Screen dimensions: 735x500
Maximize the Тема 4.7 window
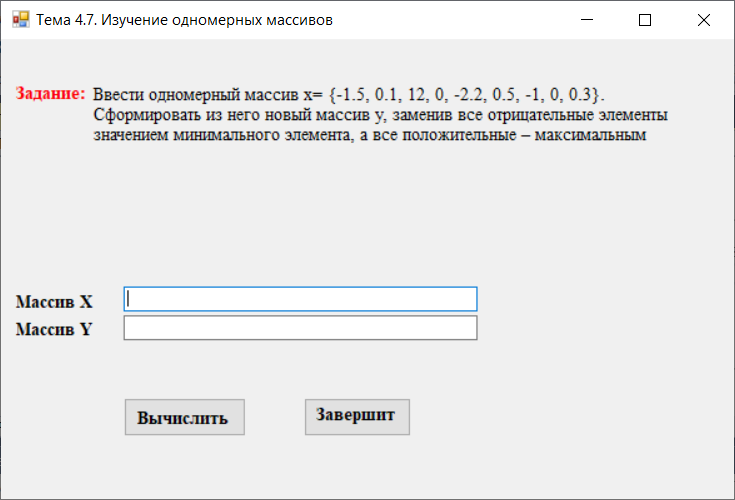point(645,20)
